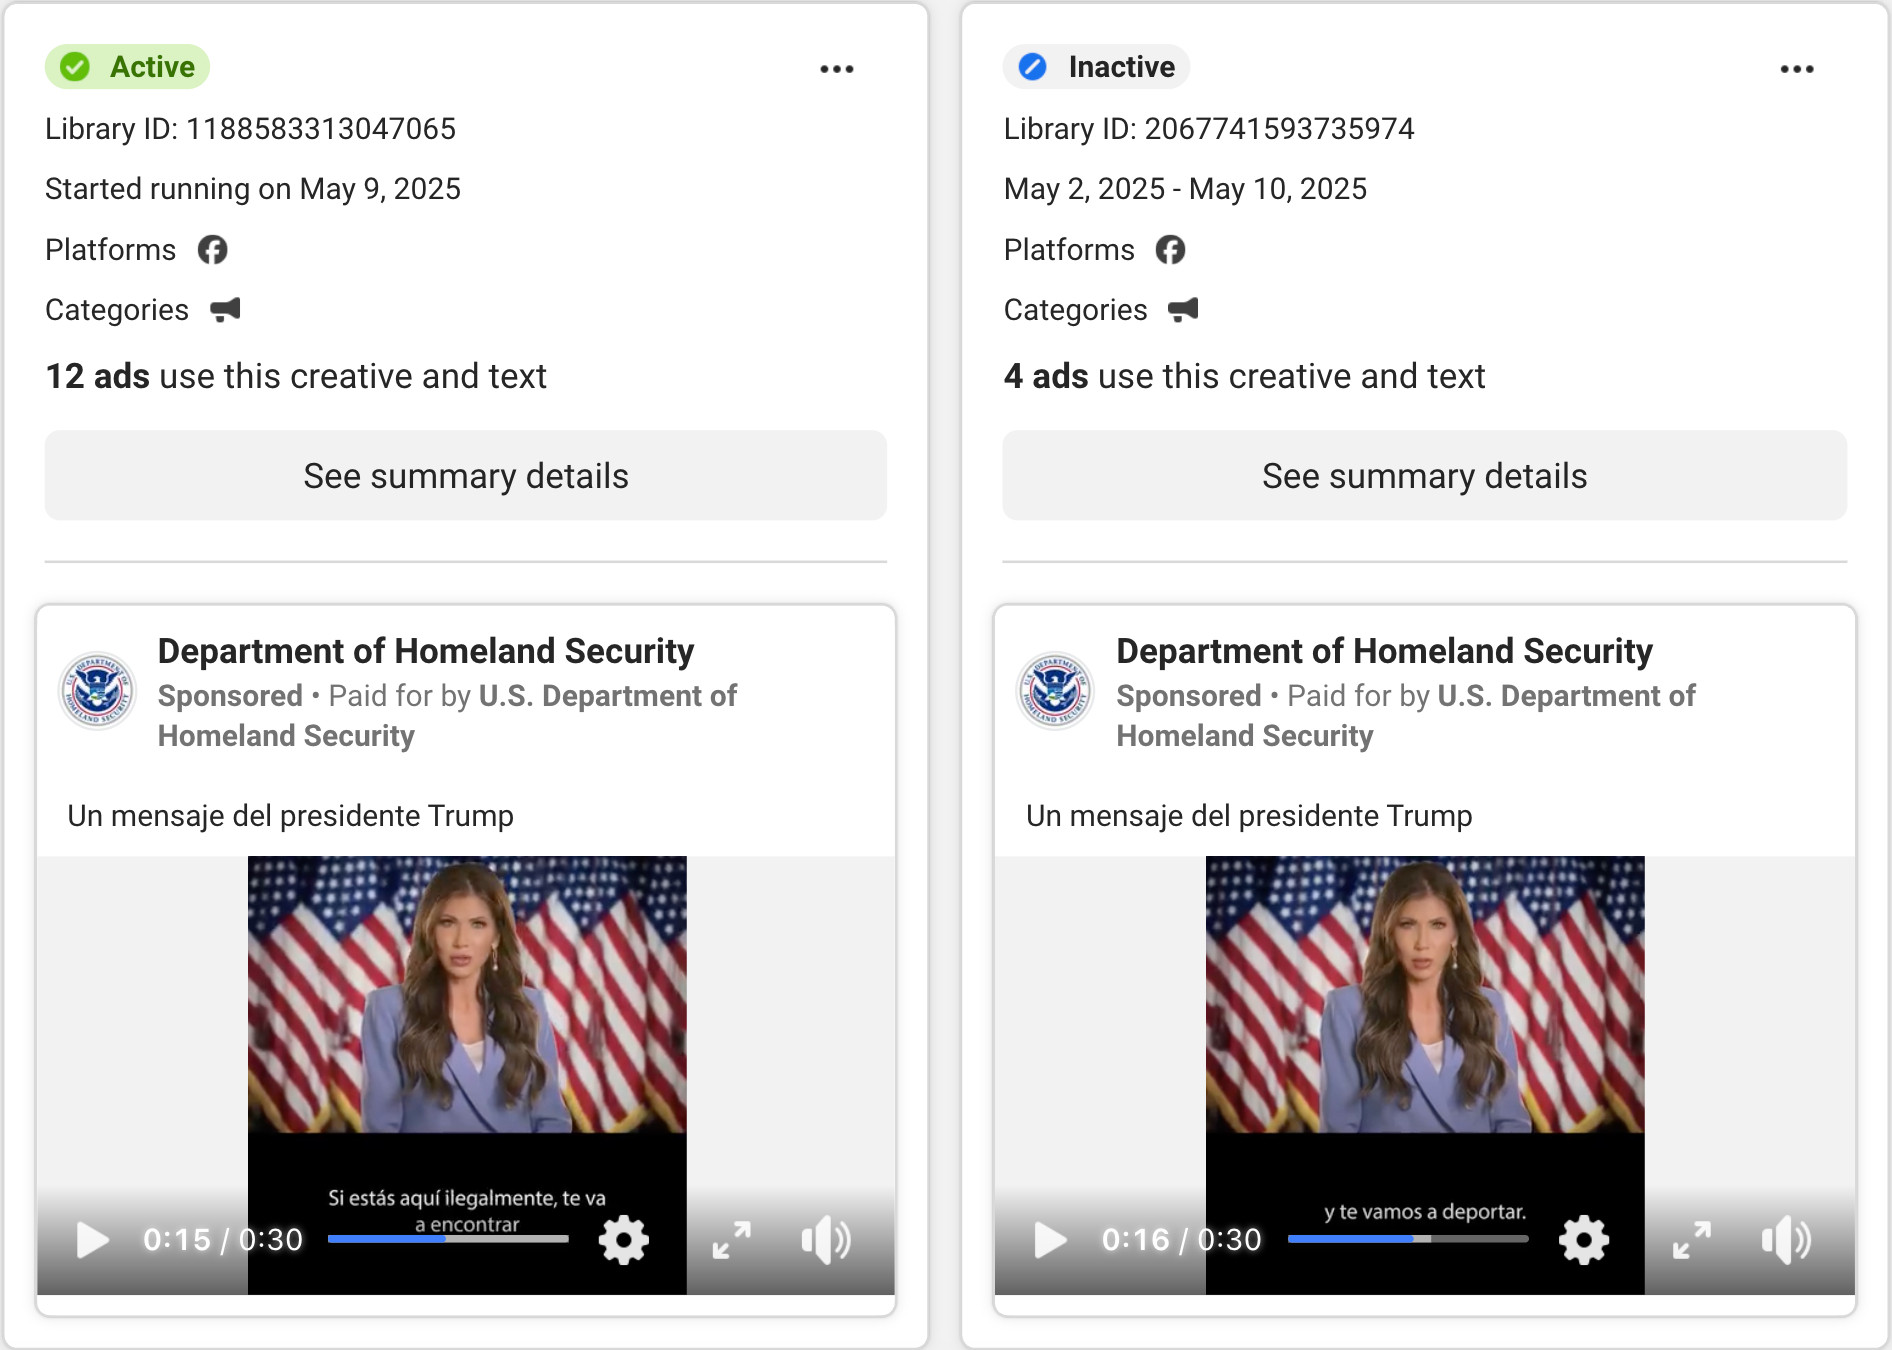Click 'Un mensaje del presidente Trump' in Active ad
This screenshot has width=1892, height=1350.
pos(291,816)
